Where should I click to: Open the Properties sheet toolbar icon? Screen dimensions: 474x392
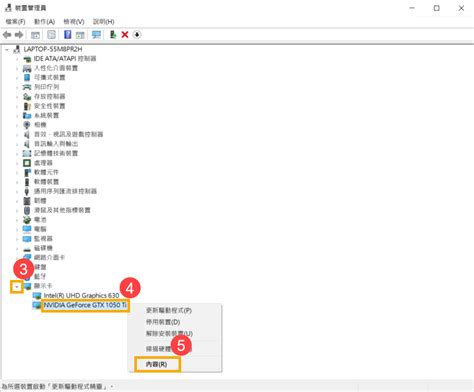coord(51,35)
